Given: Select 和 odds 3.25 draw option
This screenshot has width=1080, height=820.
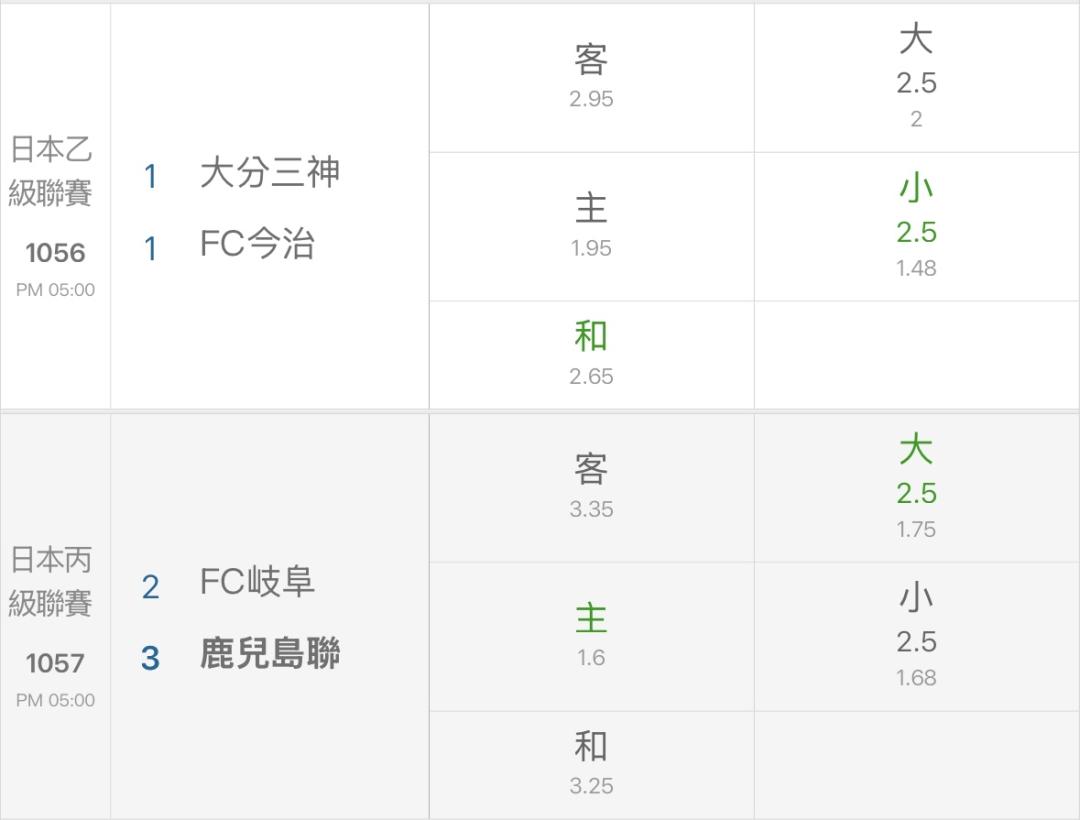Looking at the screenshot, I should [x=591, y=765].
